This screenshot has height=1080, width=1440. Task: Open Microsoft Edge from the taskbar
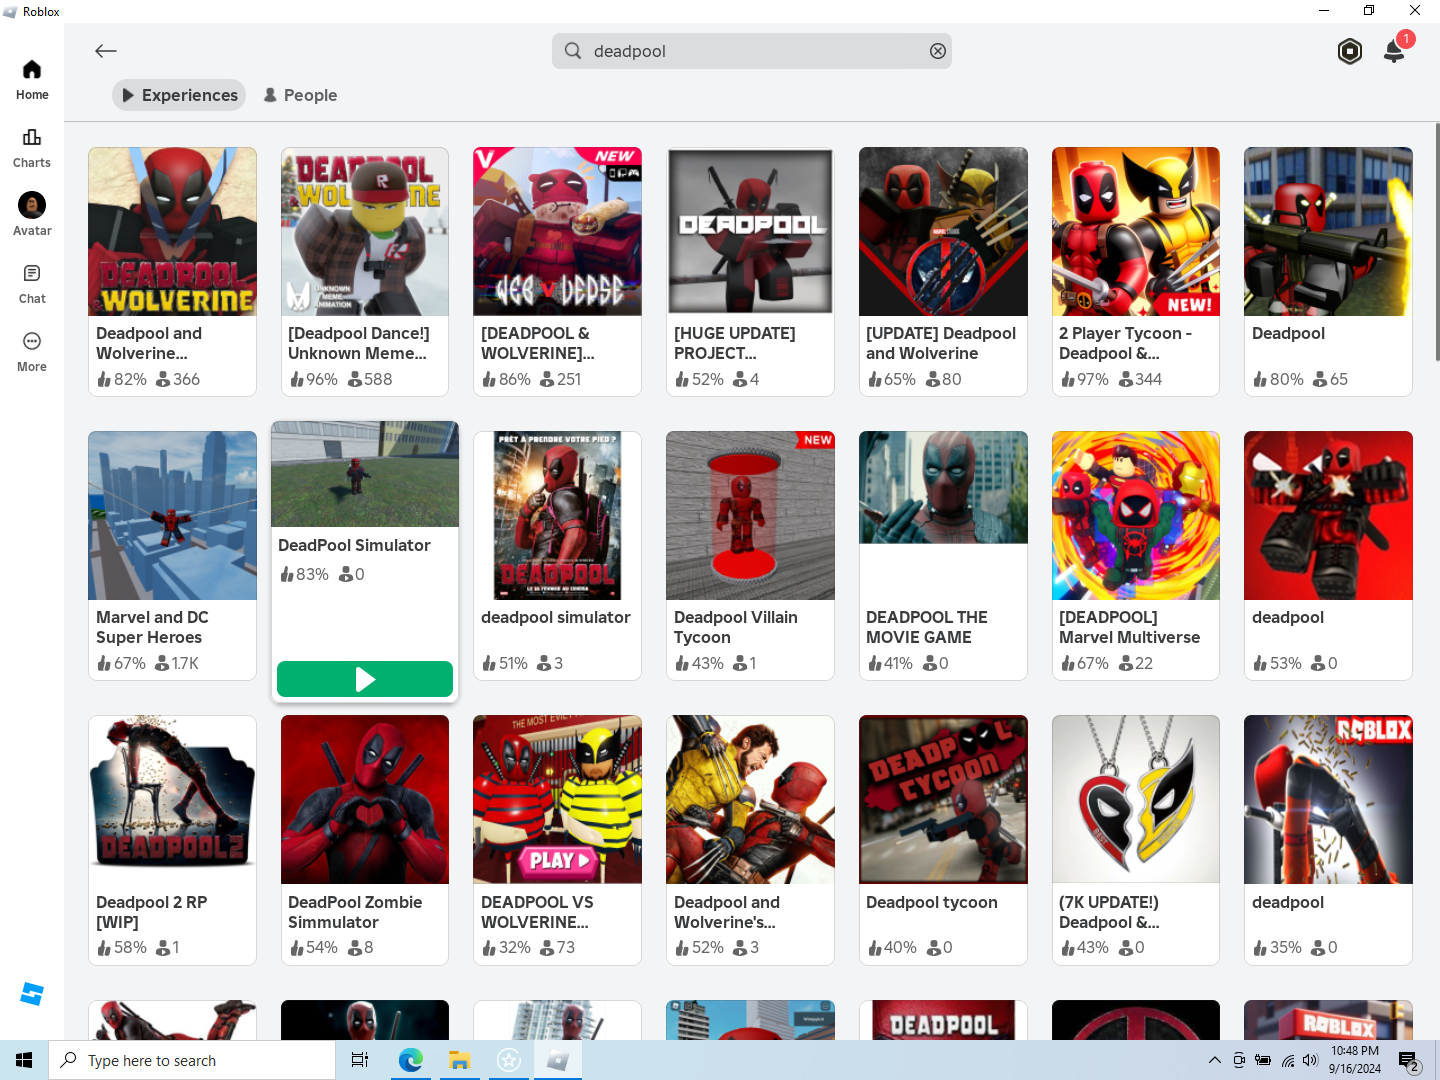pos(411,1060)
